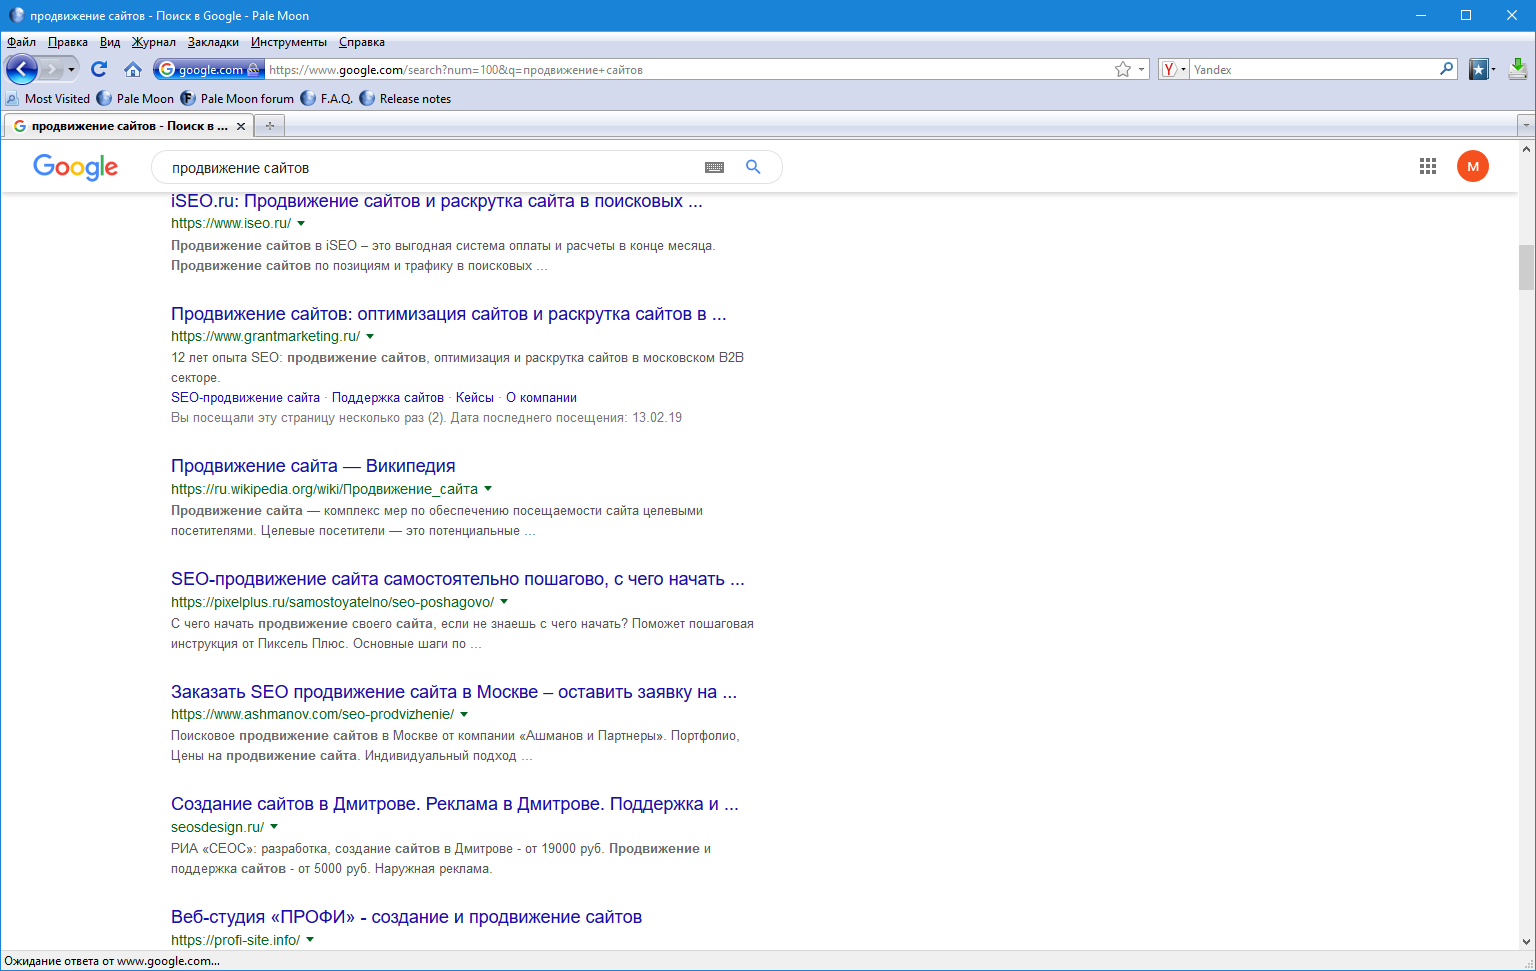Open the grantmarketing Продвижение сайтов result
This screenshot has width=1536, height=971.
pyautogui.click(x=449, y=314)
